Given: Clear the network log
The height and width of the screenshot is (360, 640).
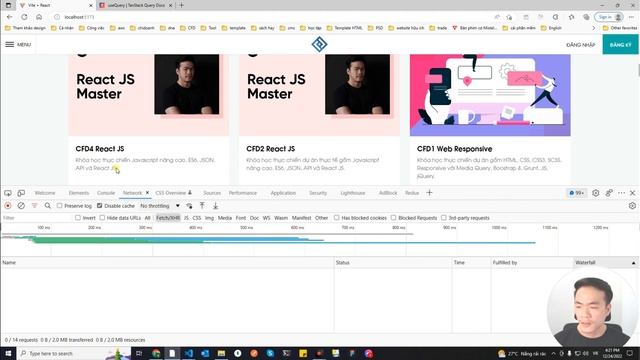Looking at the screenshot, I should (21, 206).
